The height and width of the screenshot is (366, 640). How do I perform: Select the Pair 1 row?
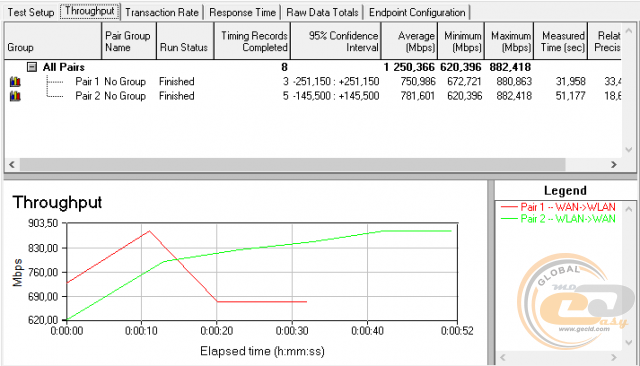(x=313, y=82)
